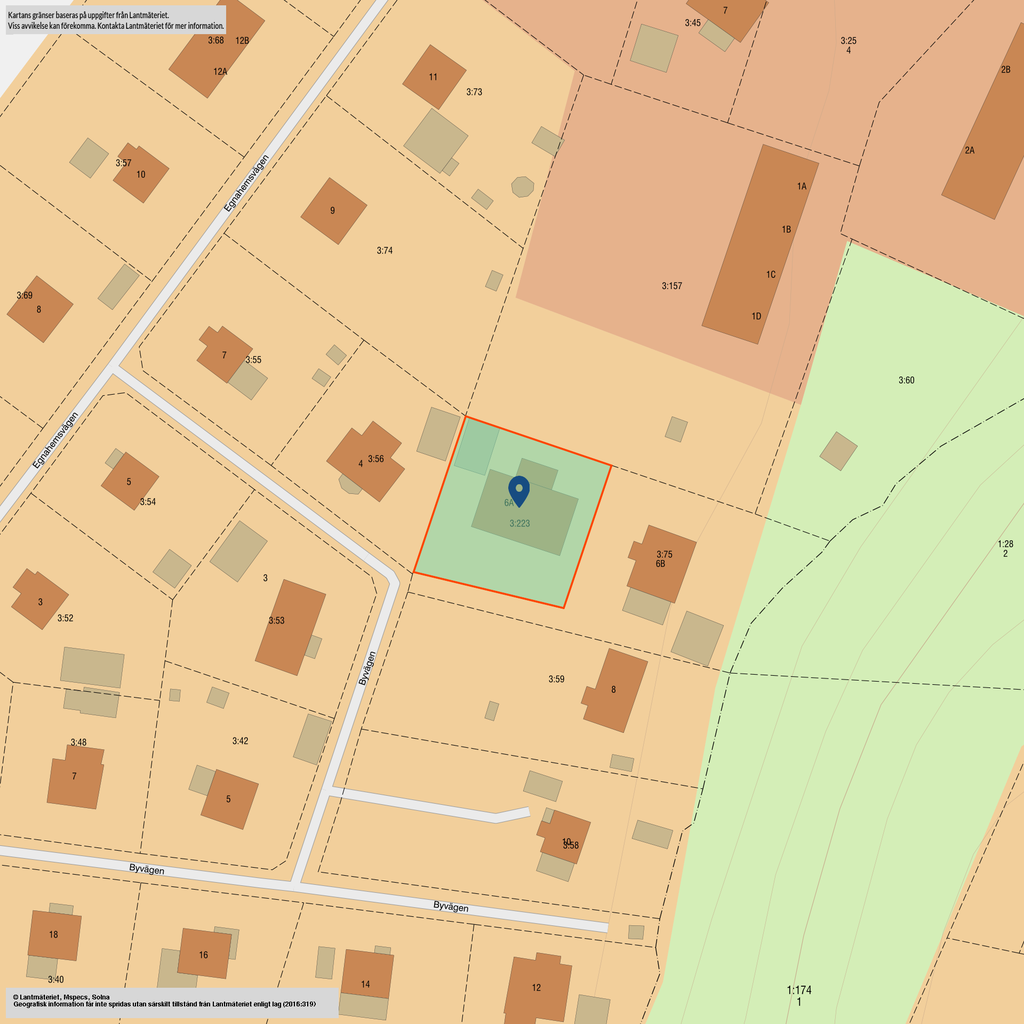Select the green land parcel 3:60
This screenshot has width=1024, height=1024.
905,380
